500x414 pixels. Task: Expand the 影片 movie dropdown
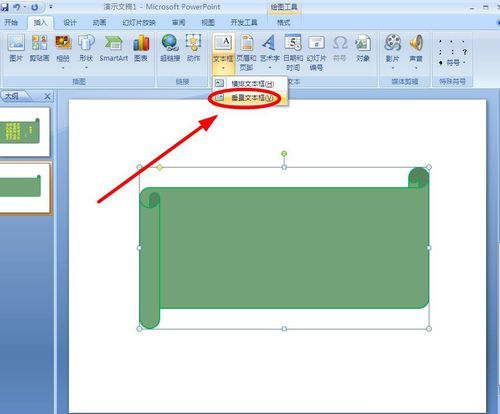[x=393, y=68]
